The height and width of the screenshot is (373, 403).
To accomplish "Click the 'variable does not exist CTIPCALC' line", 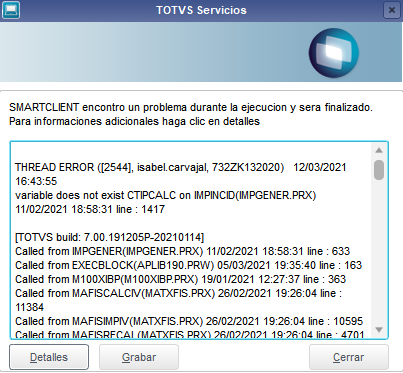I will pos(166,195).
